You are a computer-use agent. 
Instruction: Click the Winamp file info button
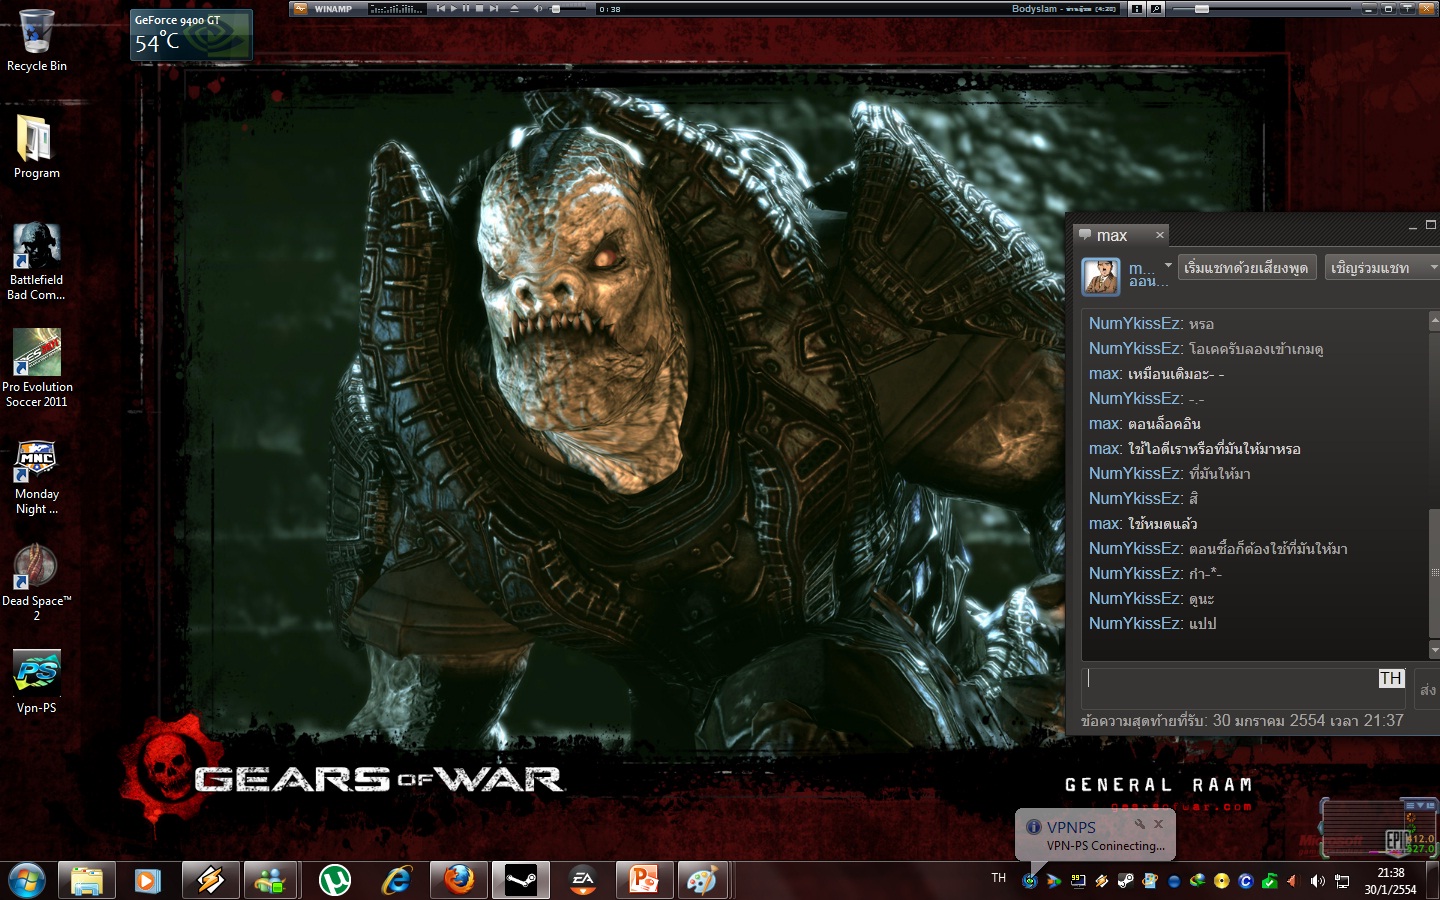(x=1136, y=8)
